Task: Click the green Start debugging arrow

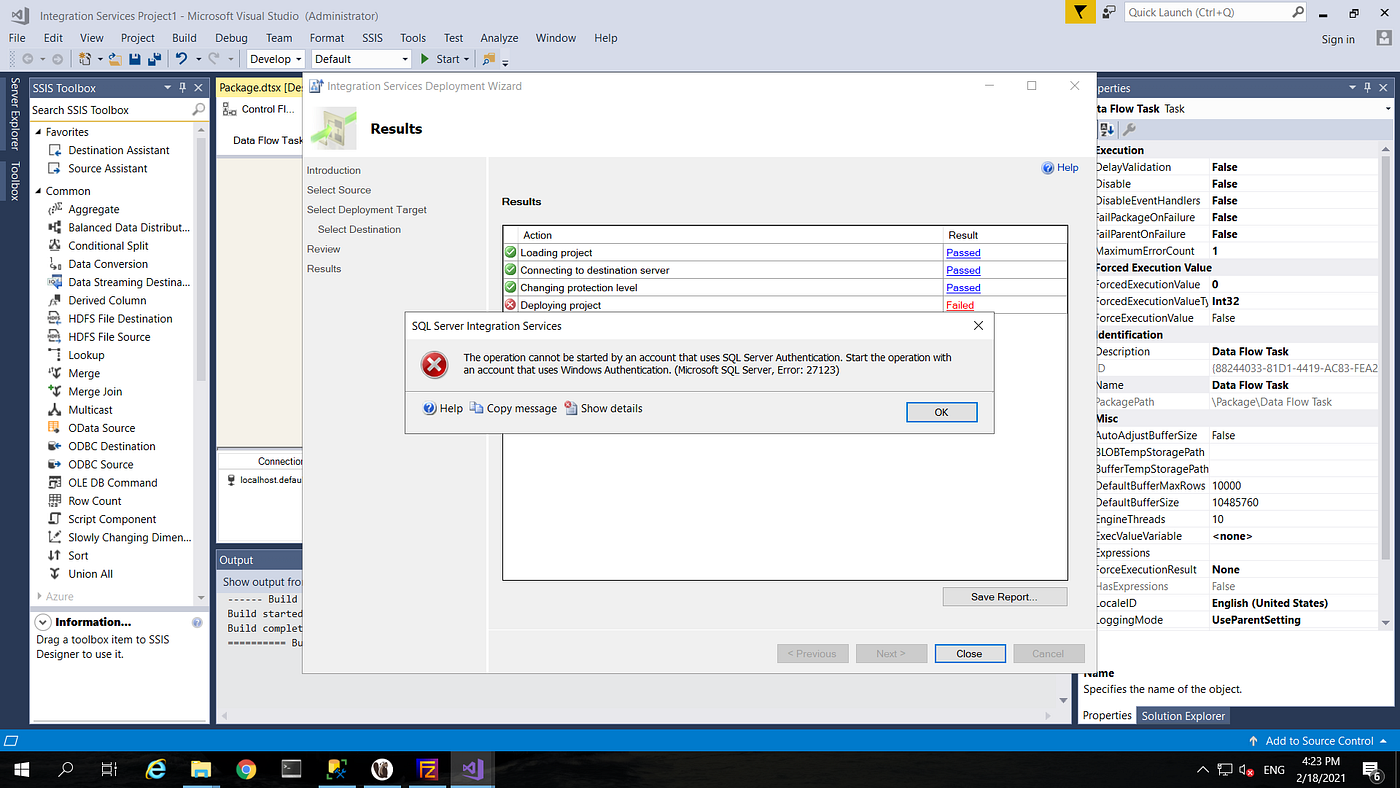Action: click(x=425, y=59)
